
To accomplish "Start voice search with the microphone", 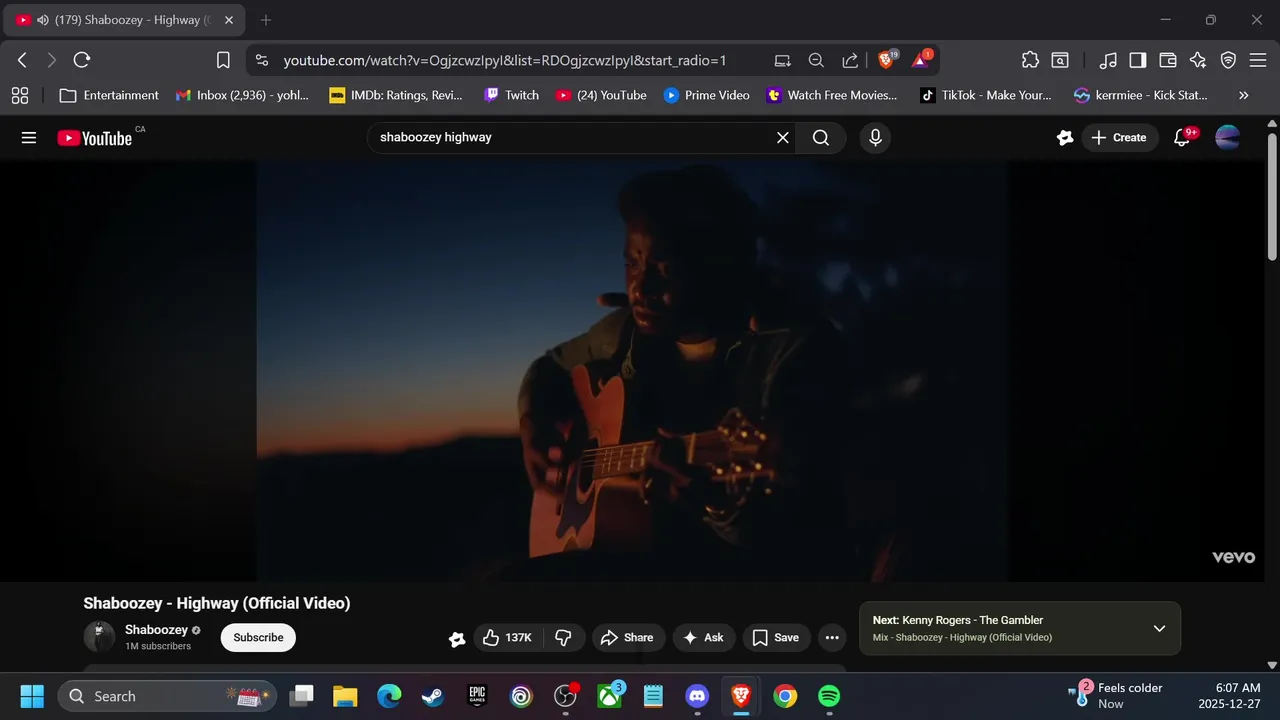I will (x=875, y=138).
